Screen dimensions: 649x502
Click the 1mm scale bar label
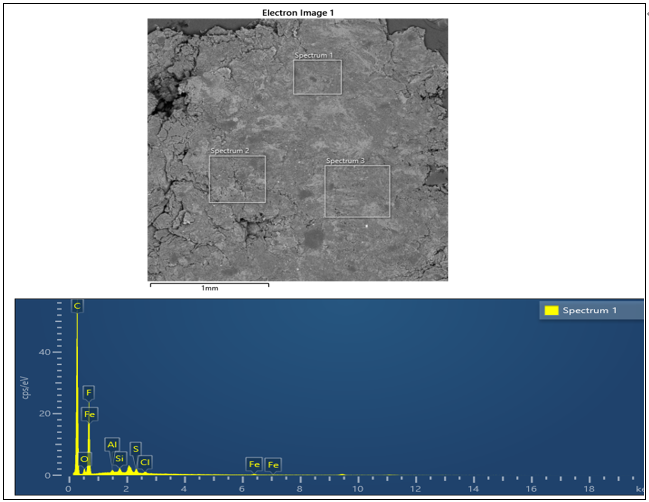coord(209,288)
